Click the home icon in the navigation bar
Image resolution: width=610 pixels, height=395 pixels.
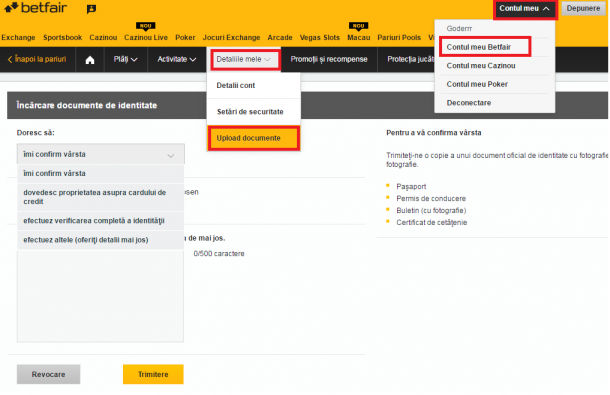pyautogui.click(x=90, y=60)
